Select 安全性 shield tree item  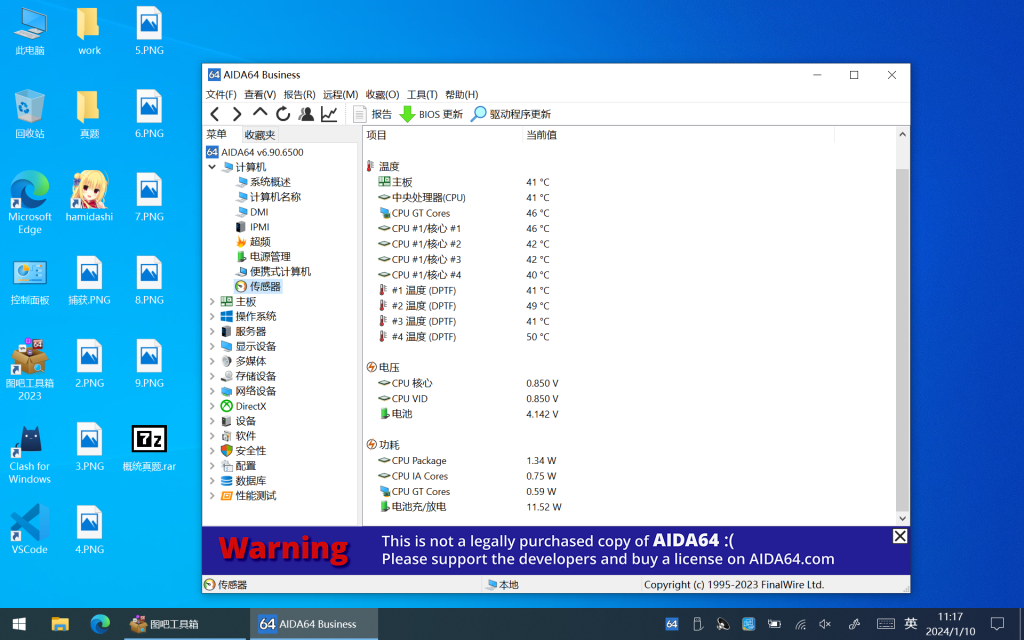[244, 451]
